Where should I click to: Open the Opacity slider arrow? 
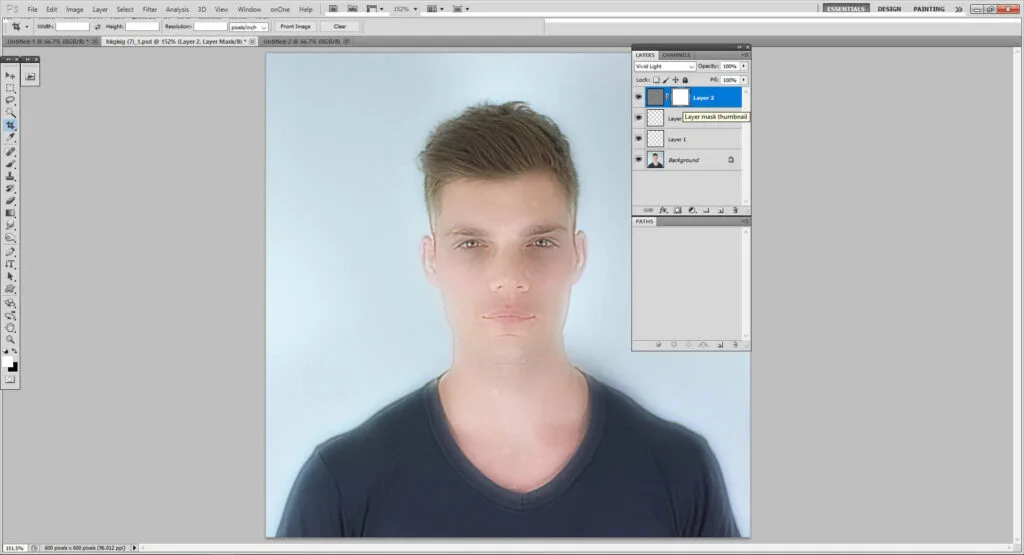pos(744,66)
